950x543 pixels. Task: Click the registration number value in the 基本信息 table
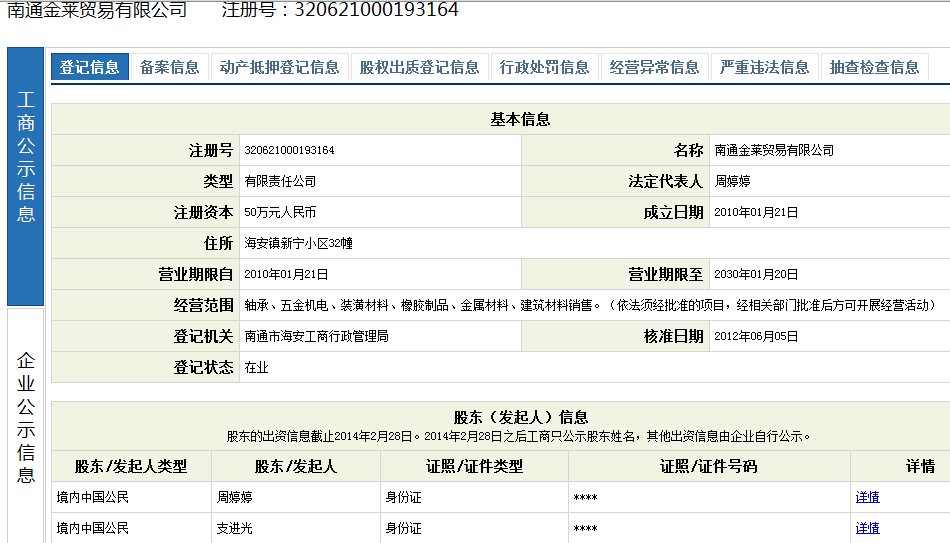(289, 150)
